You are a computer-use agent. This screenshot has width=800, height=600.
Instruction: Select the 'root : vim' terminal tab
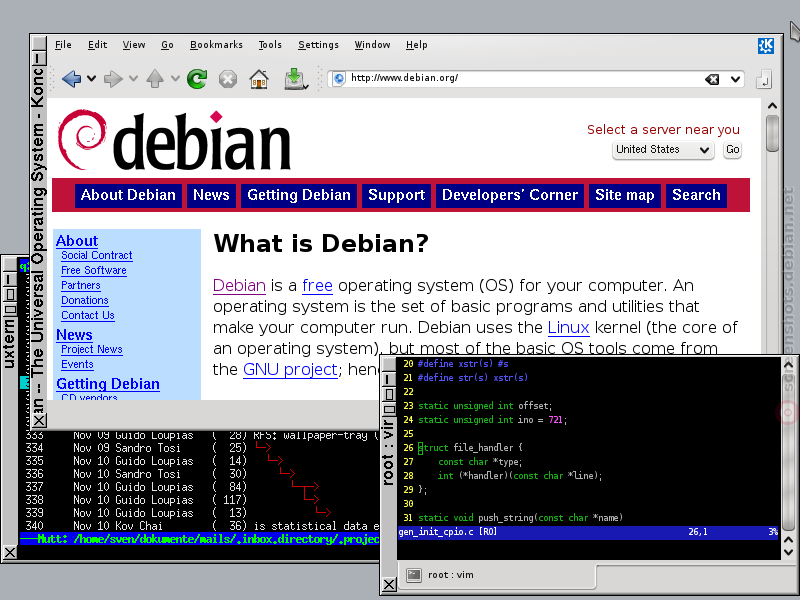tap(496, 575)
